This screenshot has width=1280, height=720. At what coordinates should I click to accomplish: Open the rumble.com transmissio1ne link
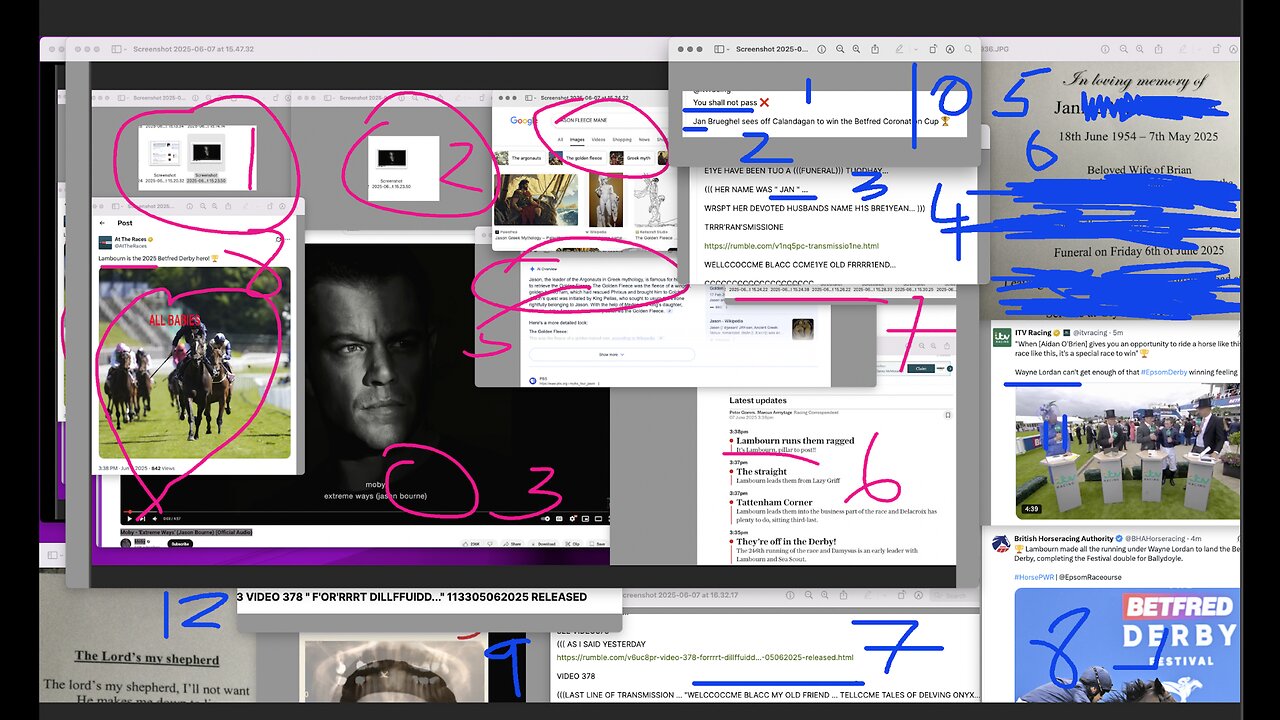tap(791, 246)
